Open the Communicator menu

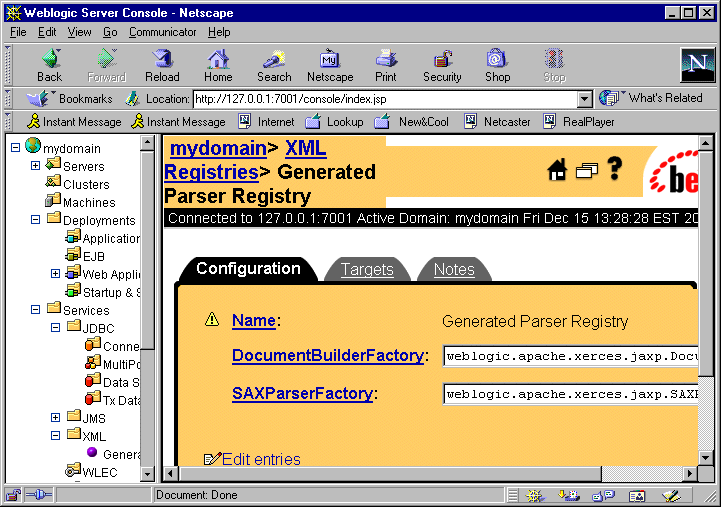point(162,32)
